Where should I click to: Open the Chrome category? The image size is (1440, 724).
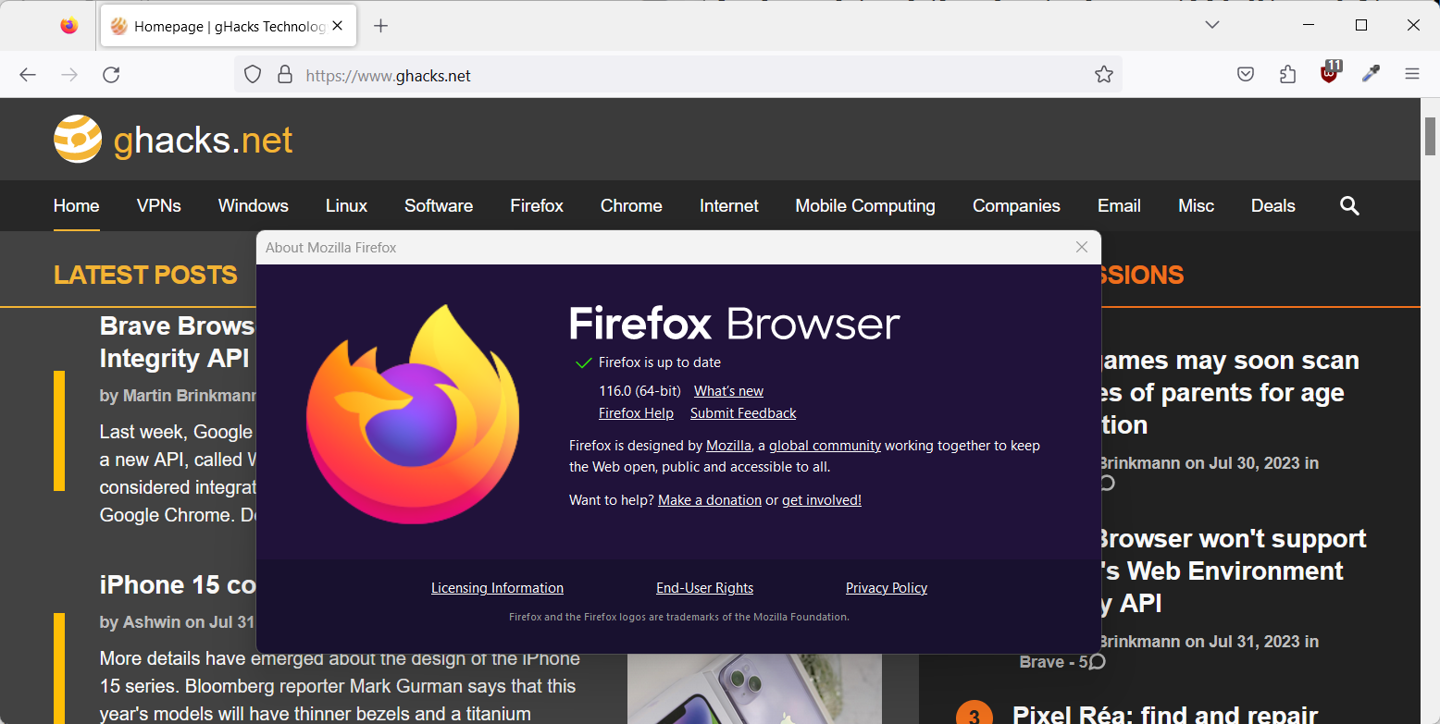tap(631, 206)
